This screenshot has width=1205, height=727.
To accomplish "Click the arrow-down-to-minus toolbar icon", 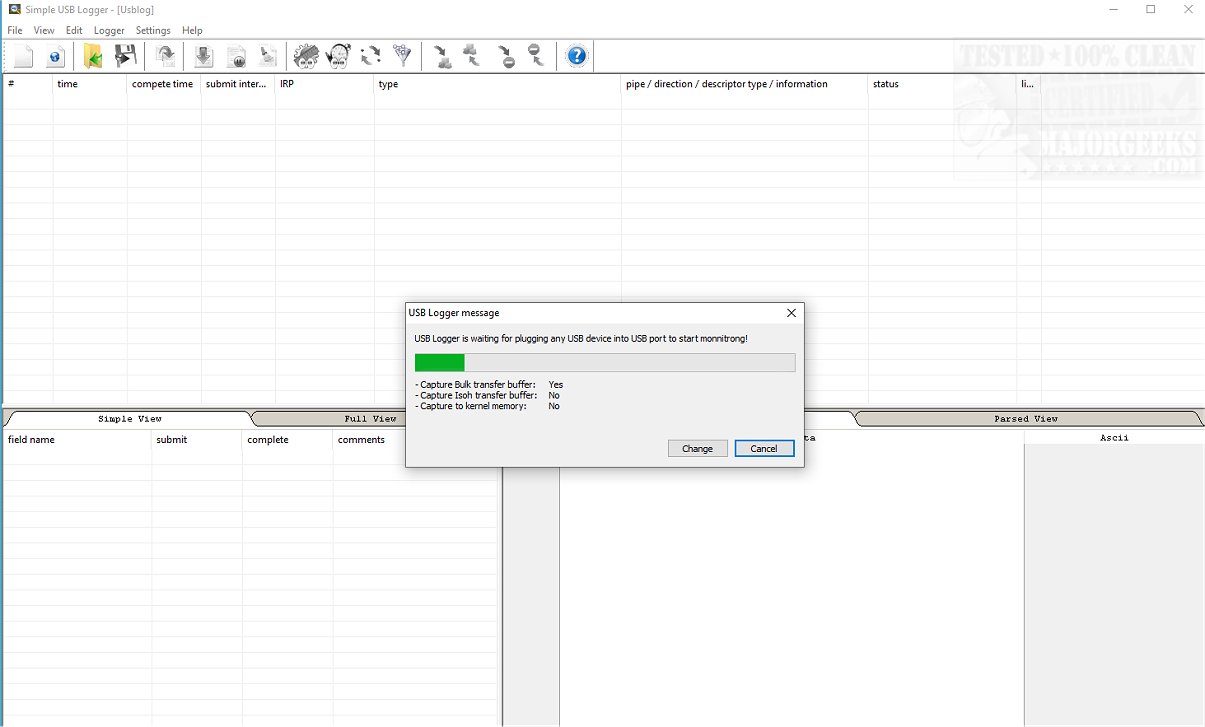I will click(x=506, y=56).
